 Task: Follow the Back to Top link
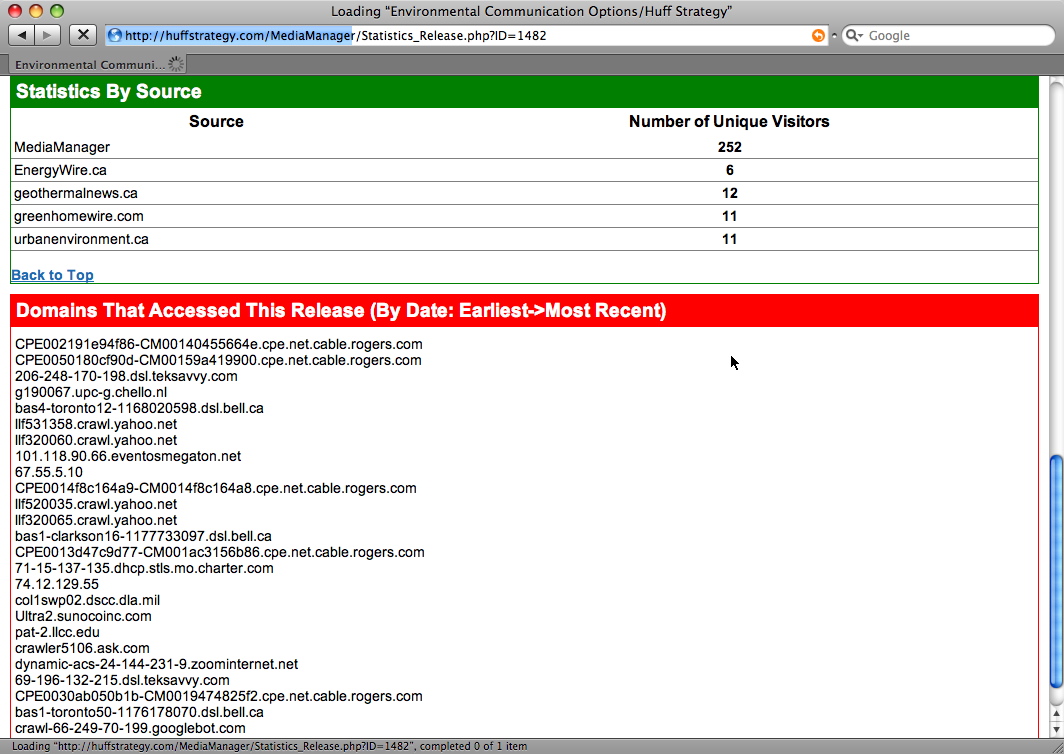click(52, 275)
